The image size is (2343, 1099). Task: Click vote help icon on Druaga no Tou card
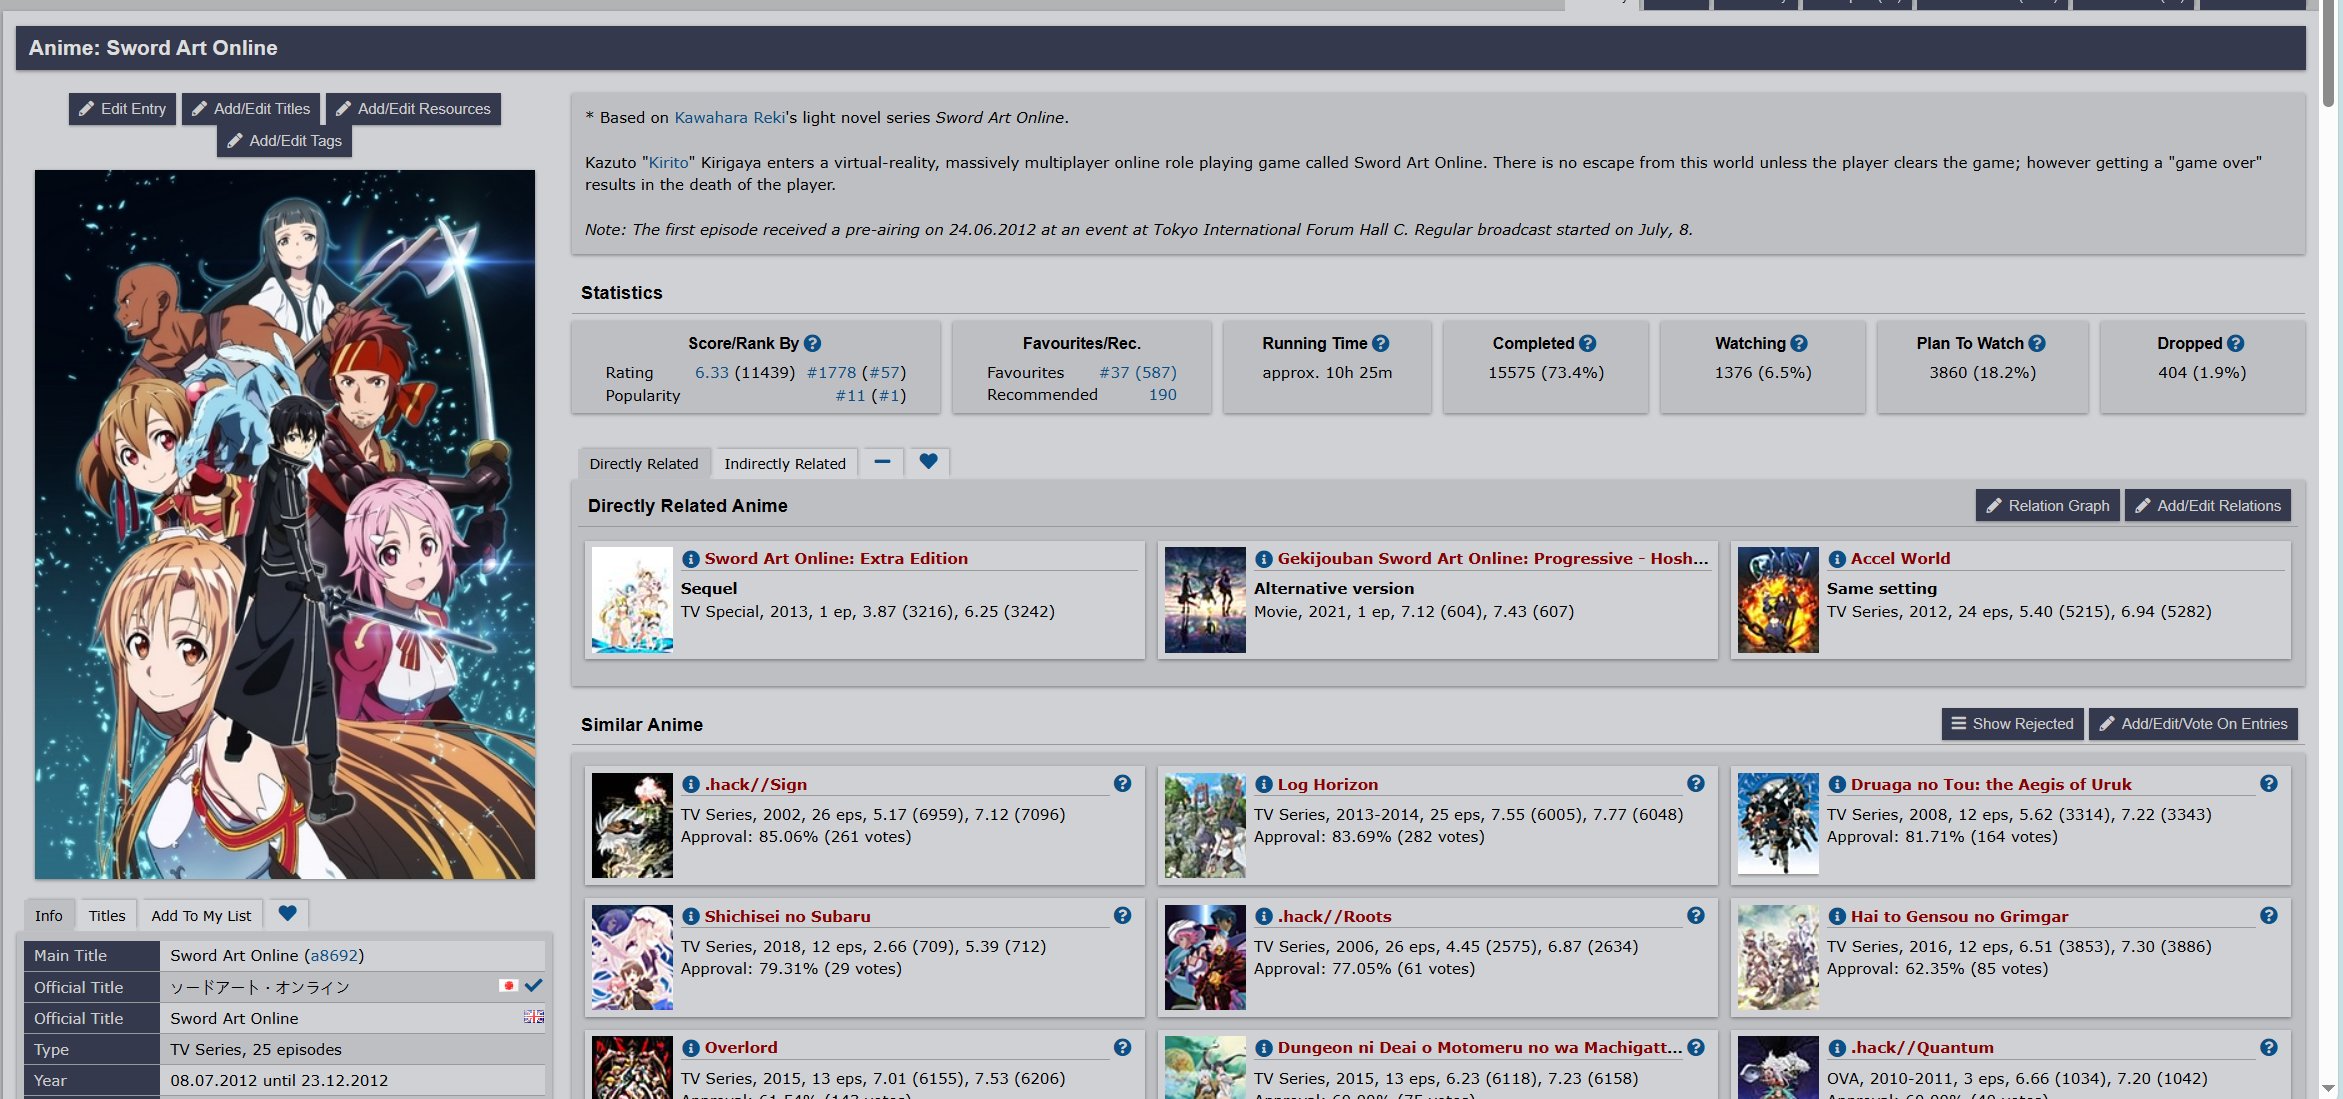(x=2268, y=783)
